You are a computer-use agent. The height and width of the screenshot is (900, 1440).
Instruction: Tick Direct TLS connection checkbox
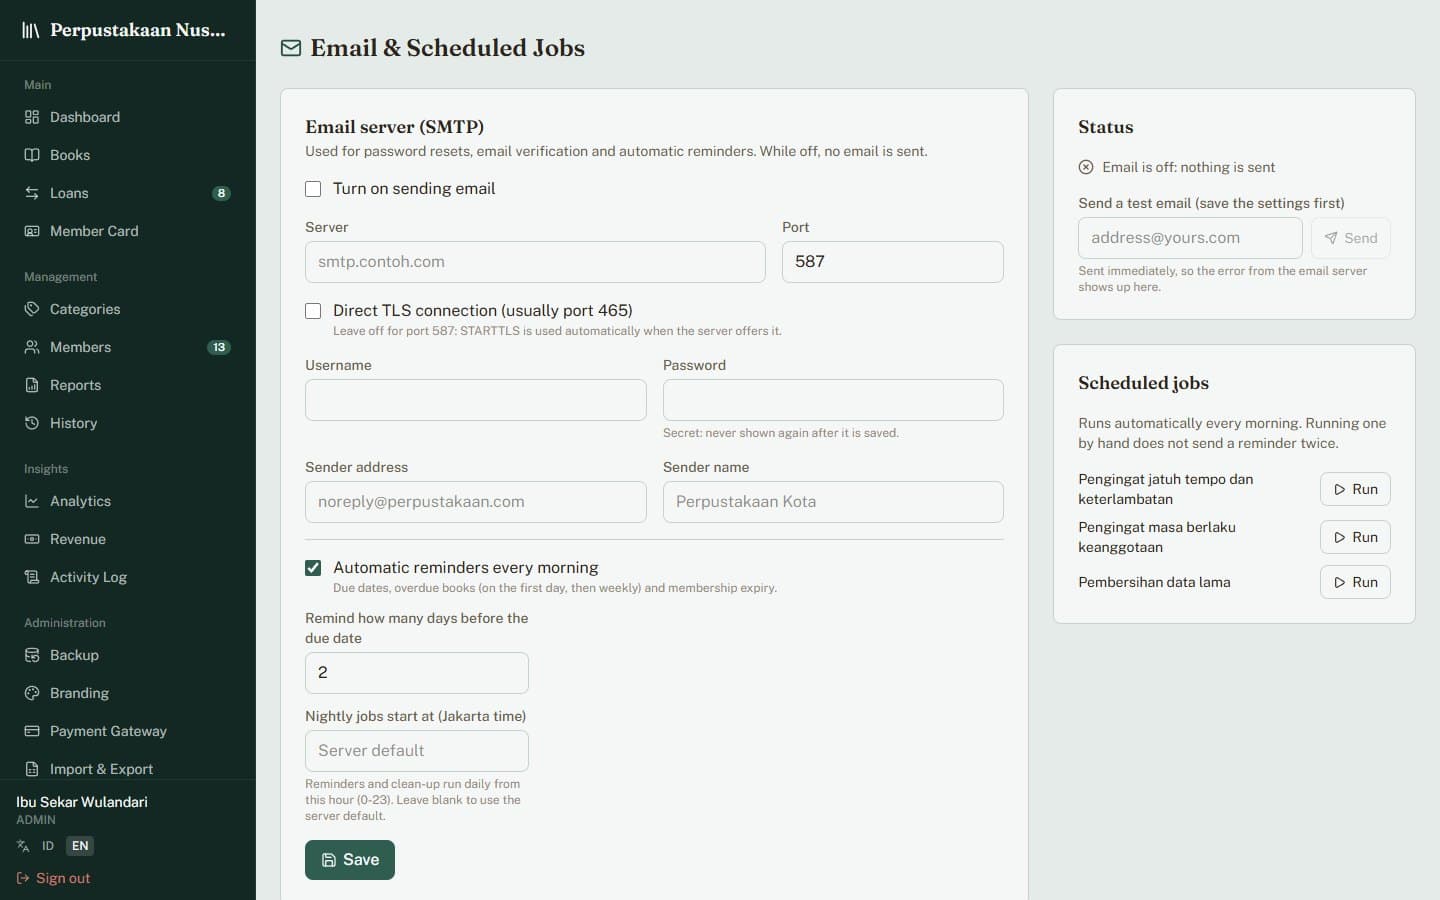point(313,311)
